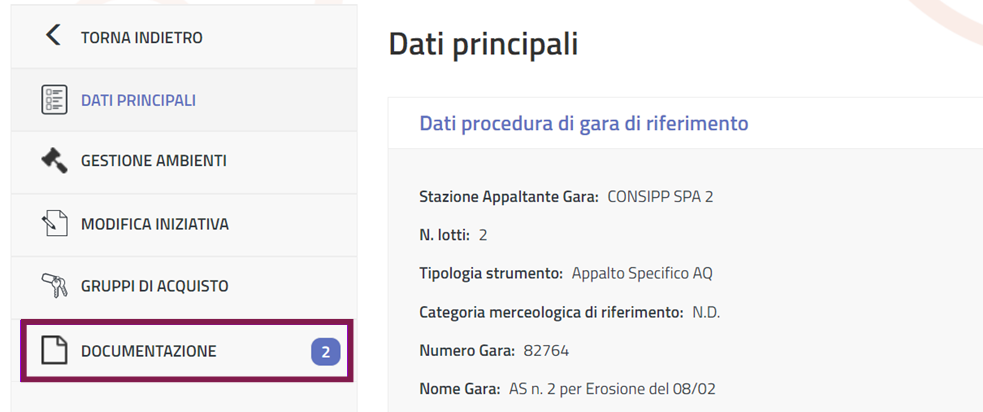Image resolution: width=983 pixels, height=412 pixels.
Task: Select the DATI PRINCIPALI menu label
Action: [x=138, y=100]
